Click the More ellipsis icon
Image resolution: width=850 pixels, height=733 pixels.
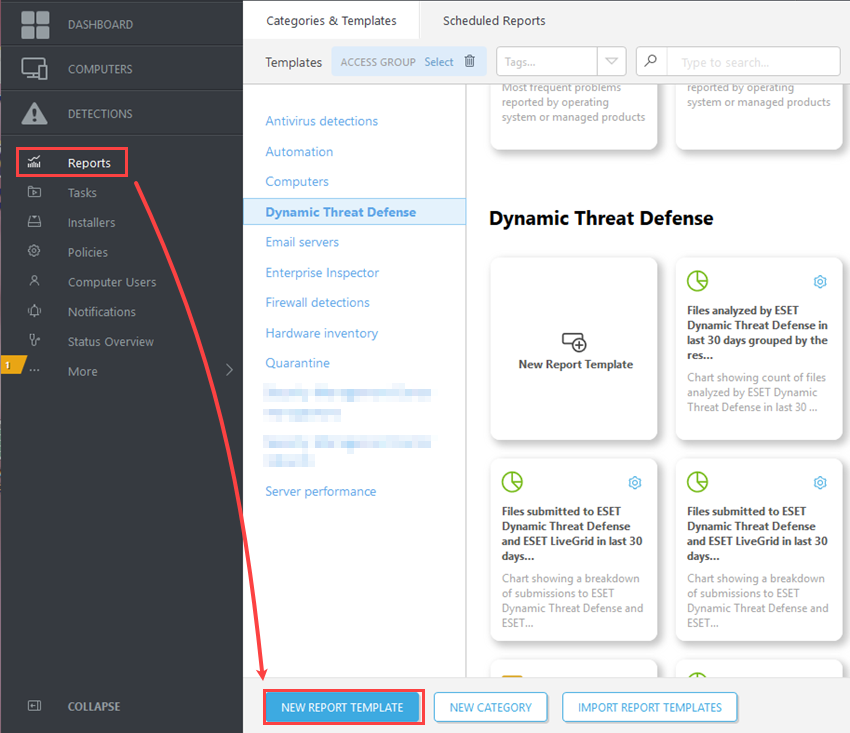tap(34, 370)
